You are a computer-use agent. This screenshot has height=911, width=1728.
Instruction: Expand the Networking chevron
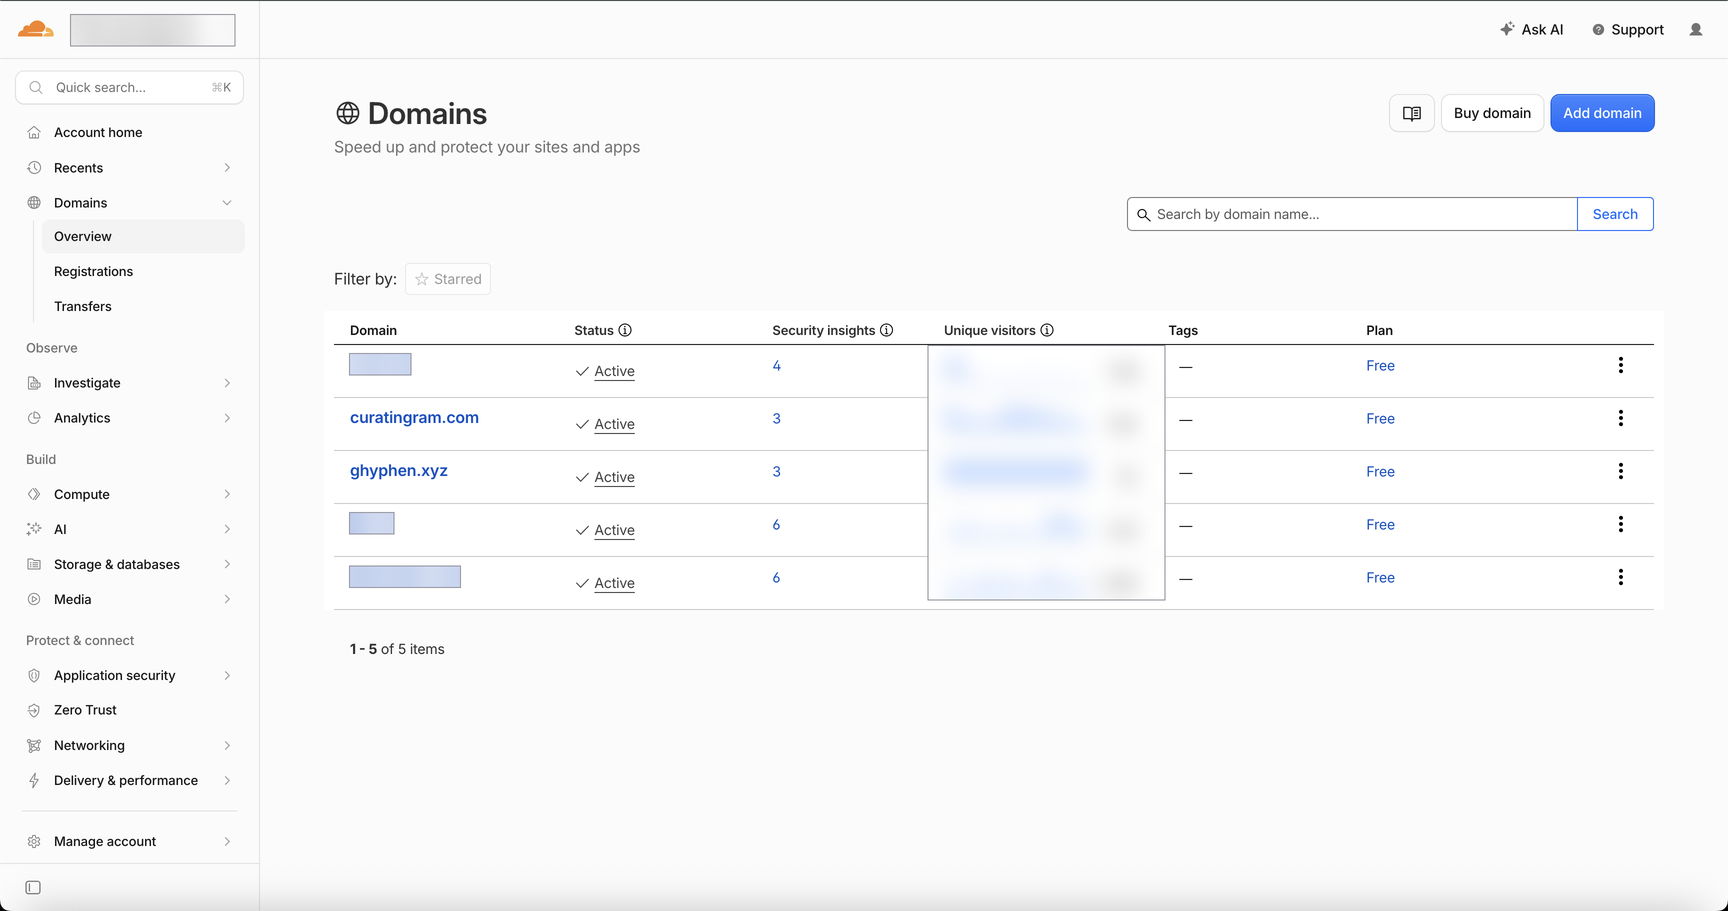(227, 745)
